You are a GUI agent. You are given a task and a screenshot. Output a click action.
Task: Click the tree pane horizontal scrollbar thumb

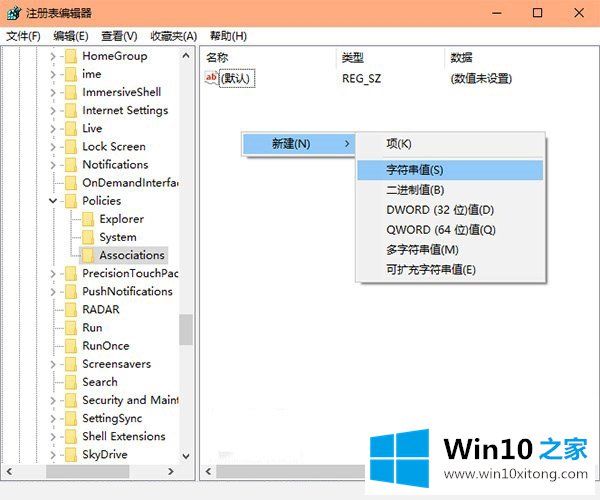point(88,472)
